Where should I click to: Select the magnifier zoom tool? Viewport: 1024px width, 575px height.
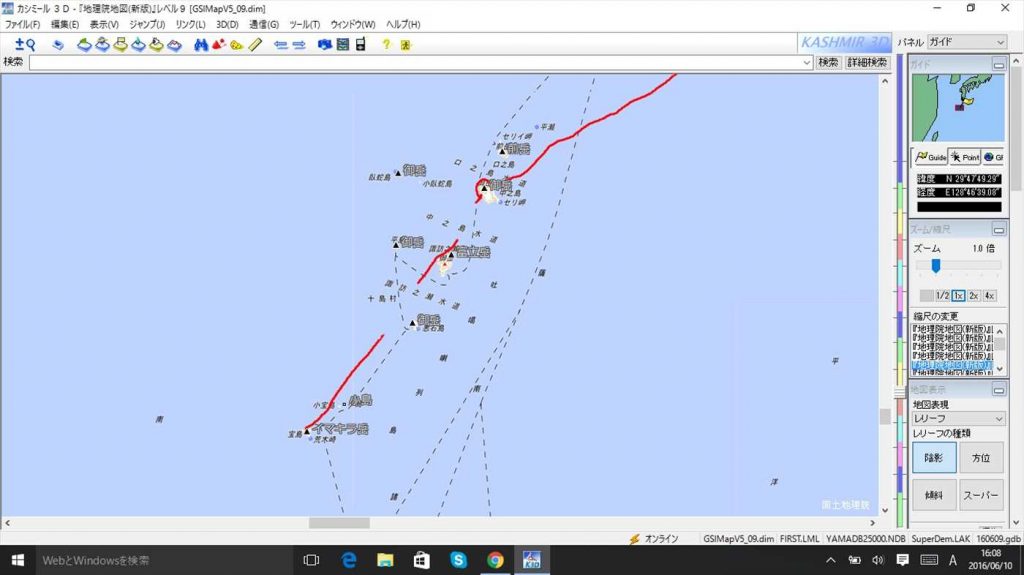30,45
